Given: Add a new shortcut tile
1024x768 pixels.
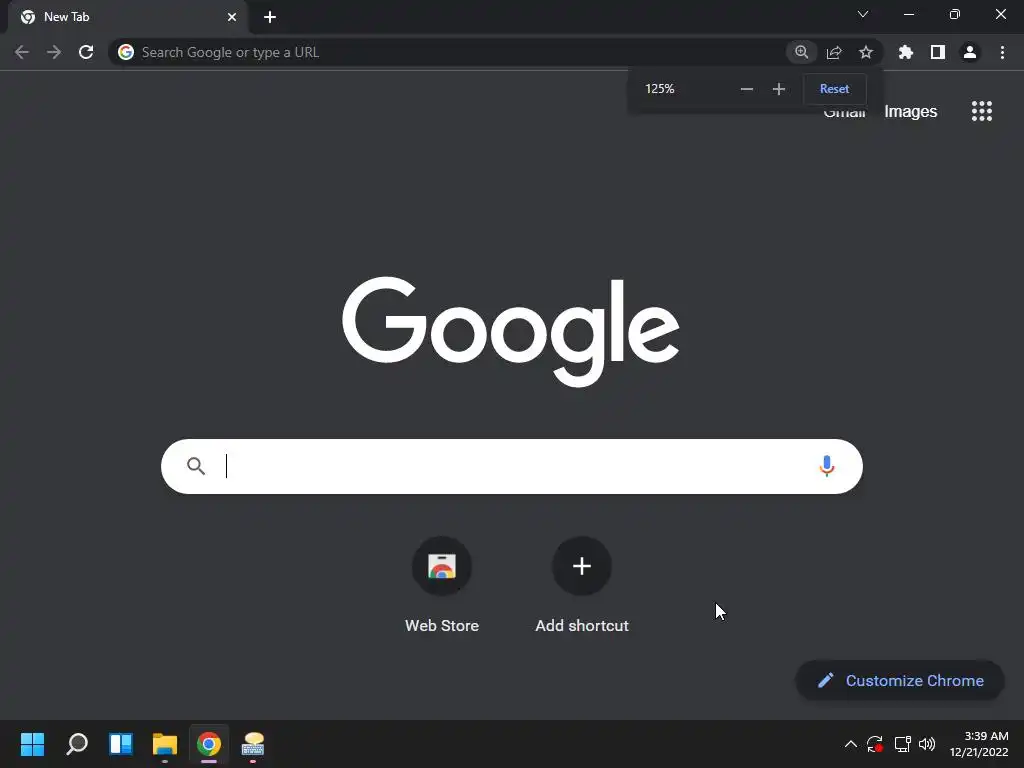Looking at the screenshot, I should (x=581, y=585).
